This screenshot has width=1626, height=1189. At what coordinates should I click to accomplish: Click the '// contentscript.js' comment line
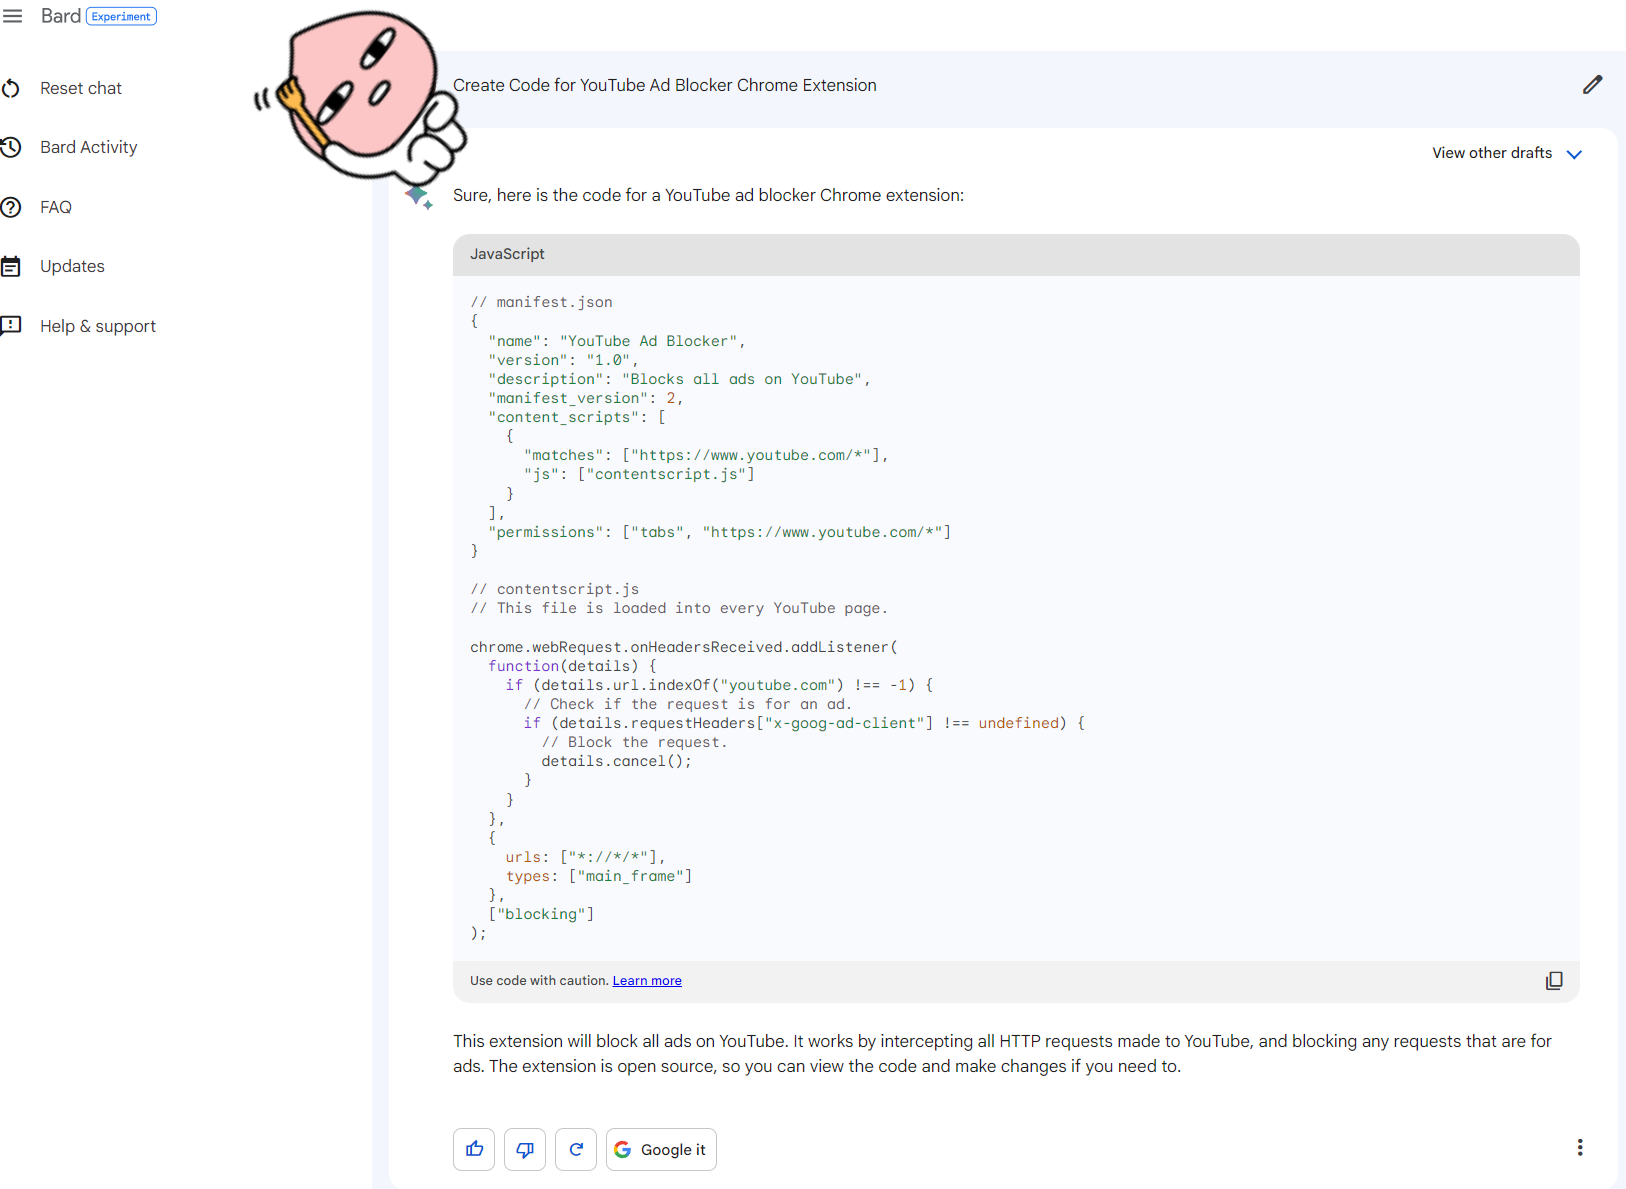(x=554, y=589)
